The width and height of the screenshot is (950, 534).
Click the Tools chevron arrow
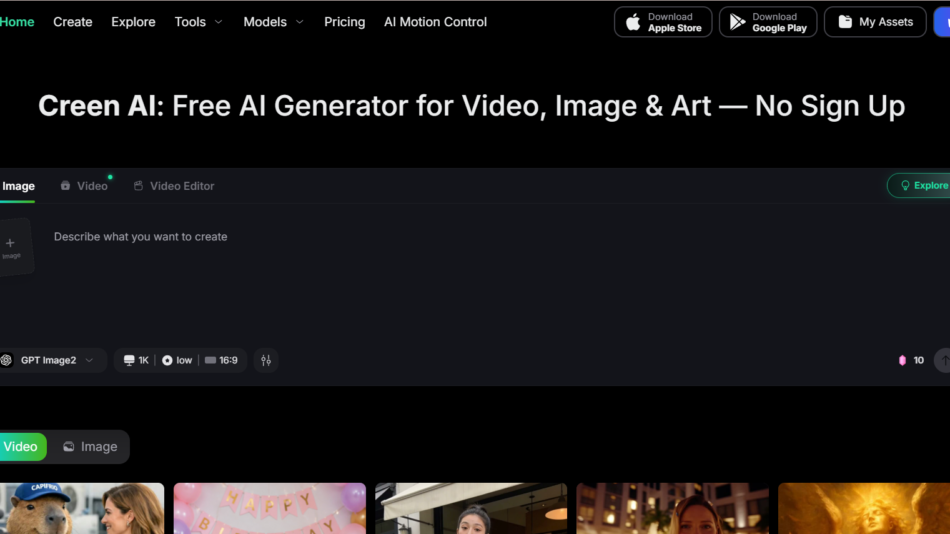(219, 22)
